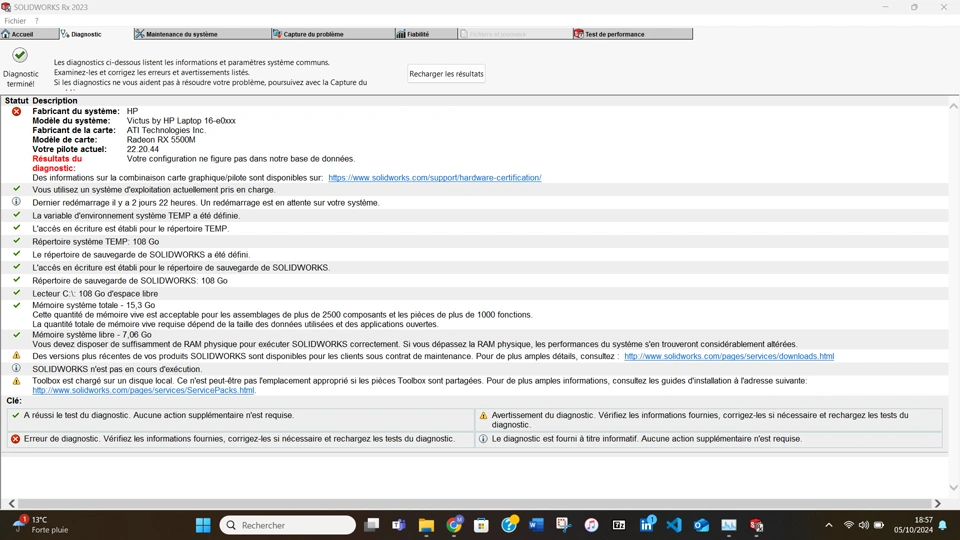Click the Rechercher taskbar search box
This screenshot has height=540, width=960.
point(288,525)
